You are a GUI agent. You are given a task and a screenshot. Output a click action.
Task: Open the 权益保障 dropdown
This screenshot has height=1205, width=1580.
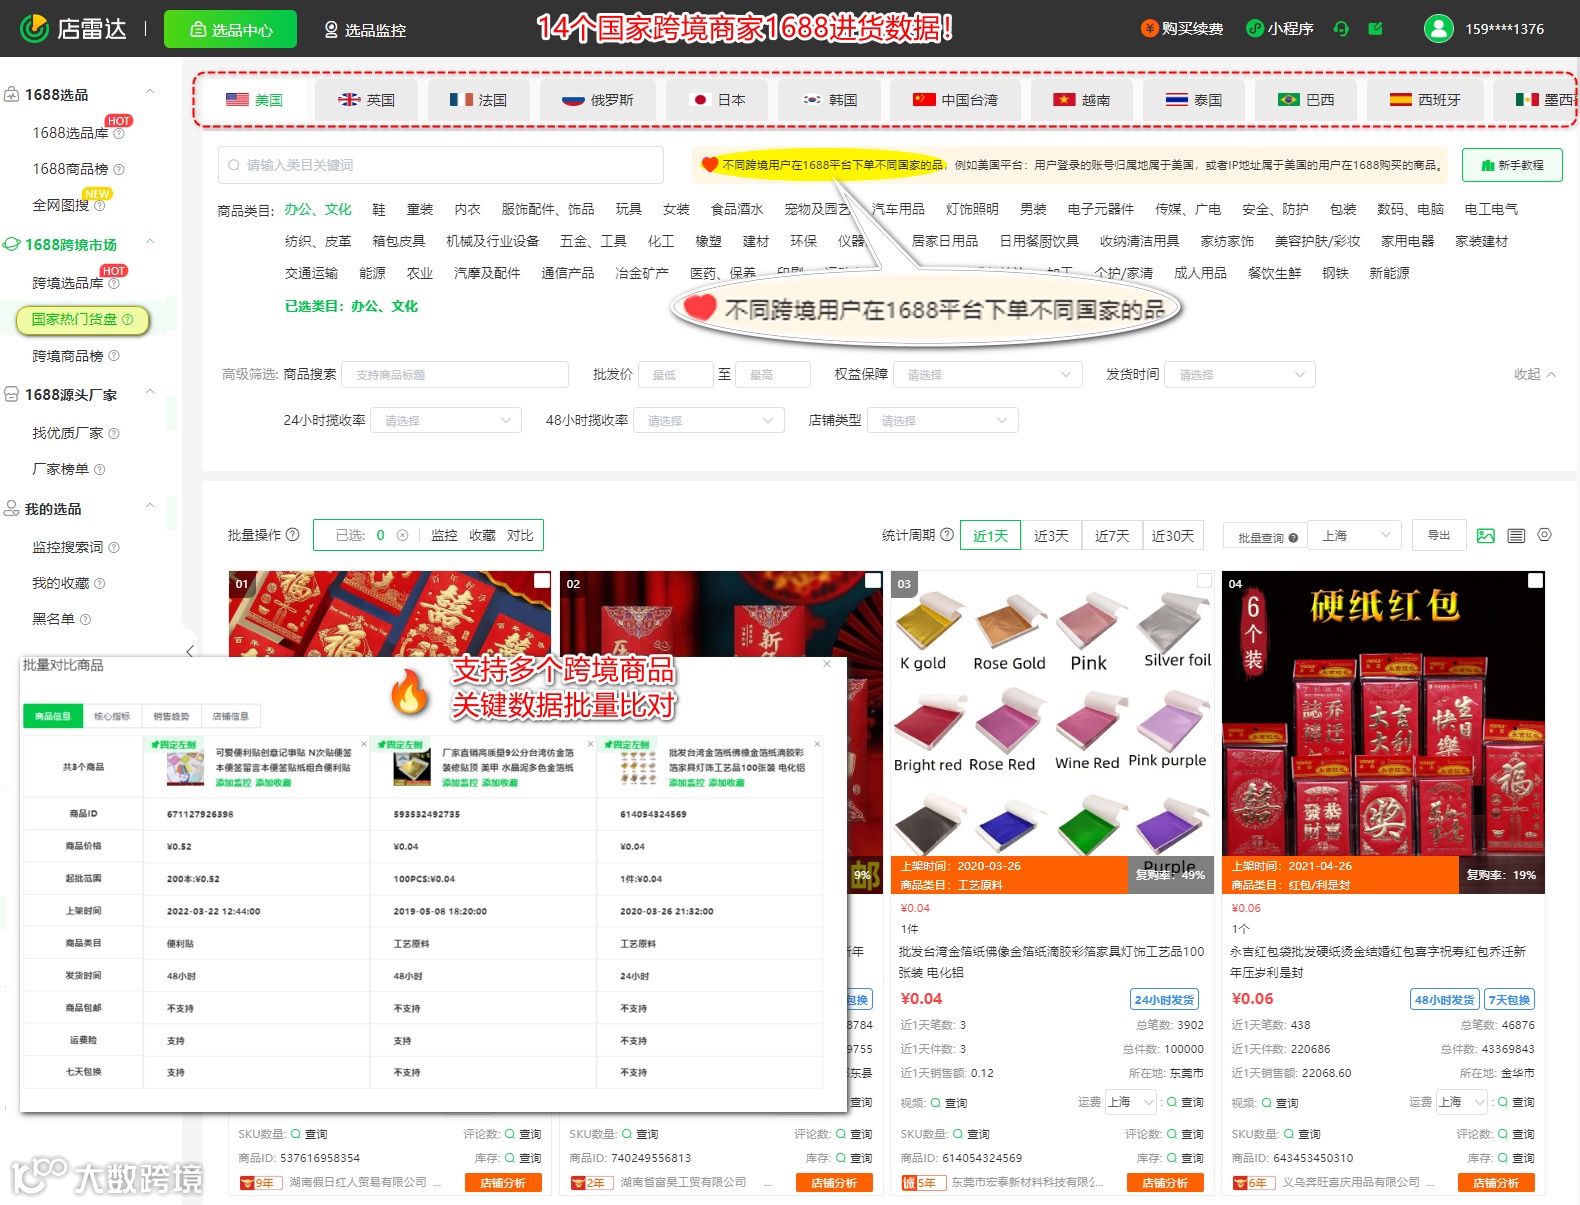pos(988,374)
